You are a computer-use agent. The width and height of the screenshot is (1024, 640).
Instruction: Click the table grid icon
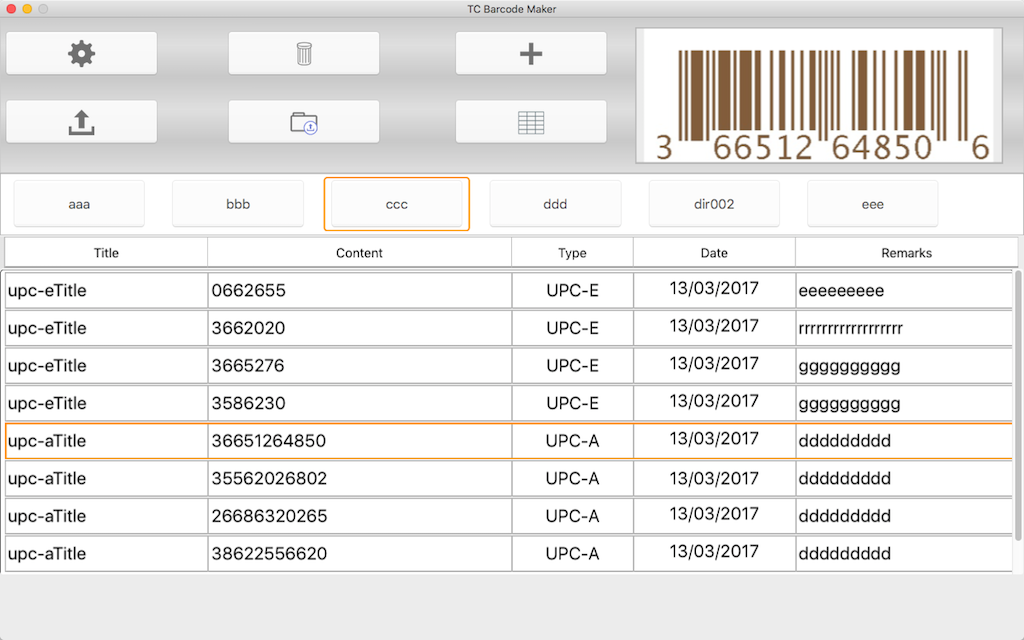point(531,121)
